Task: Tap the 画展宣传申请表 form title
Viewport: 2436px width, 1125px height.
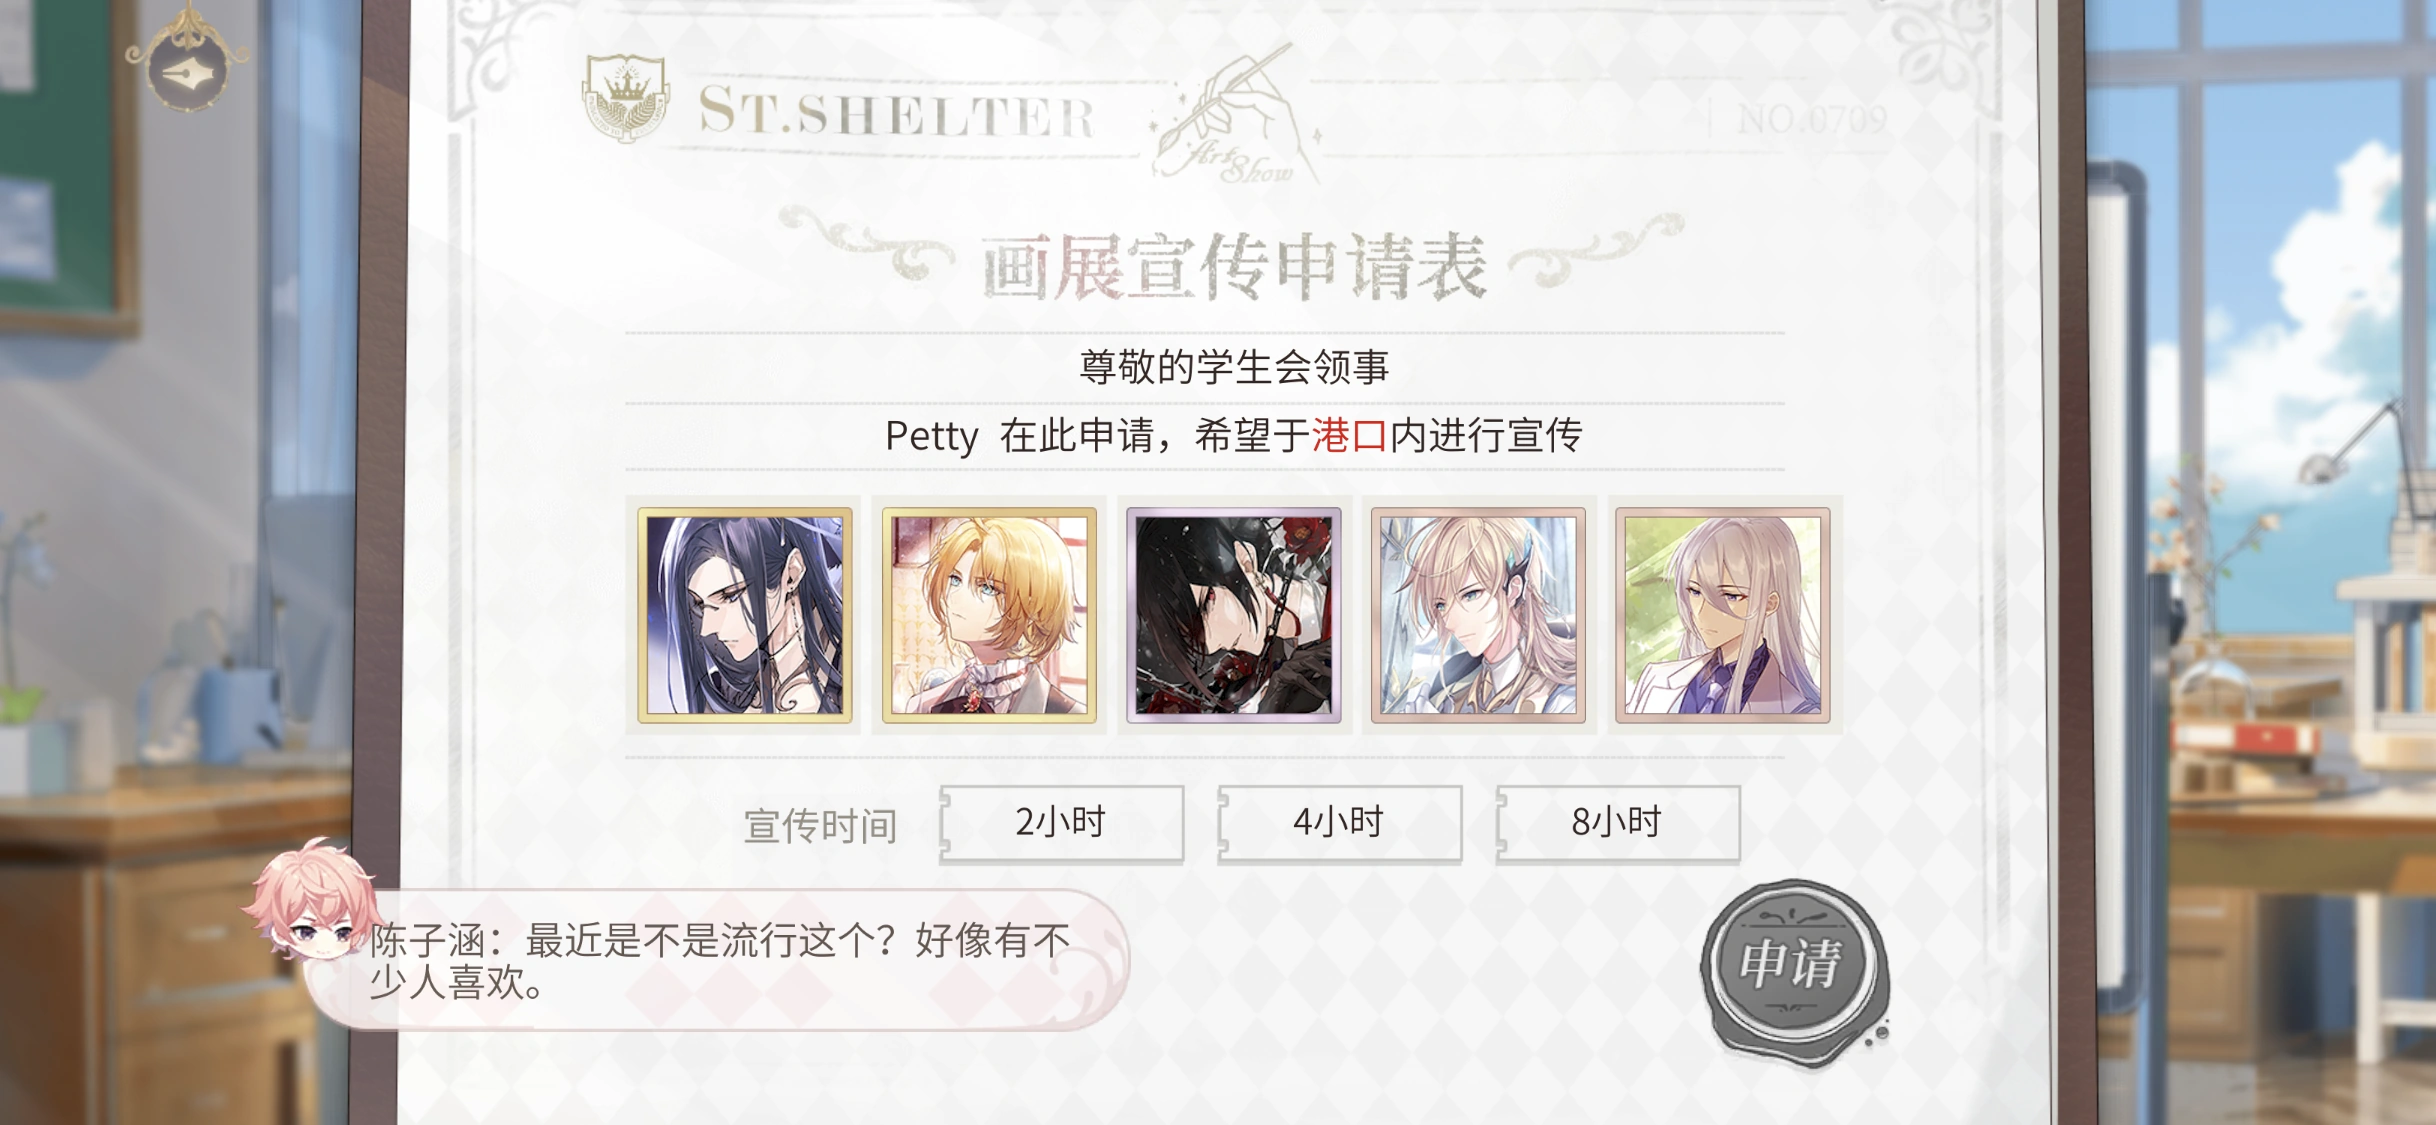Action: 1234,267
